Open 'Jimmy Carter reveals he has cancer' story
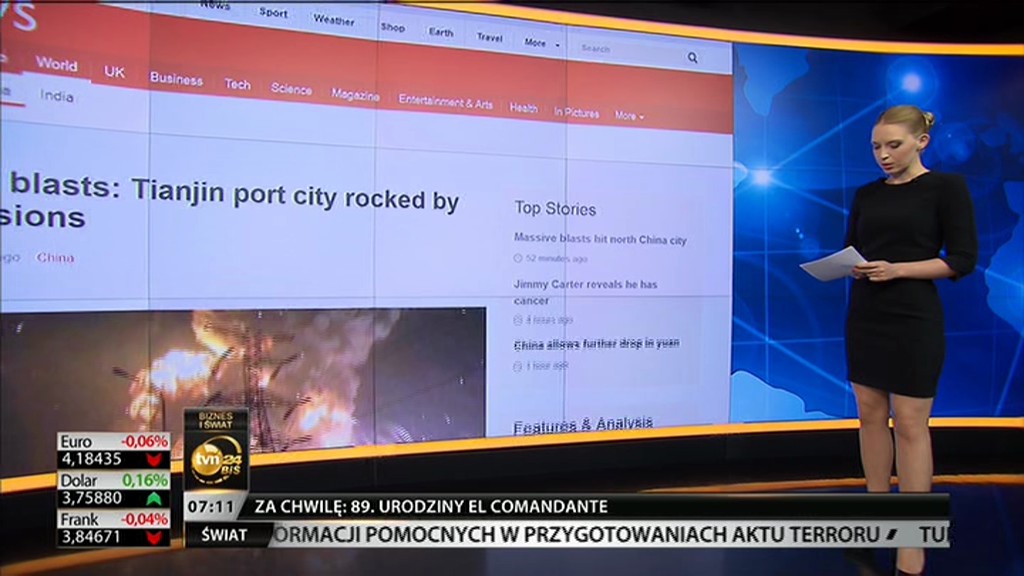This screenshot has width=1024, height=576. pos(585,292)
